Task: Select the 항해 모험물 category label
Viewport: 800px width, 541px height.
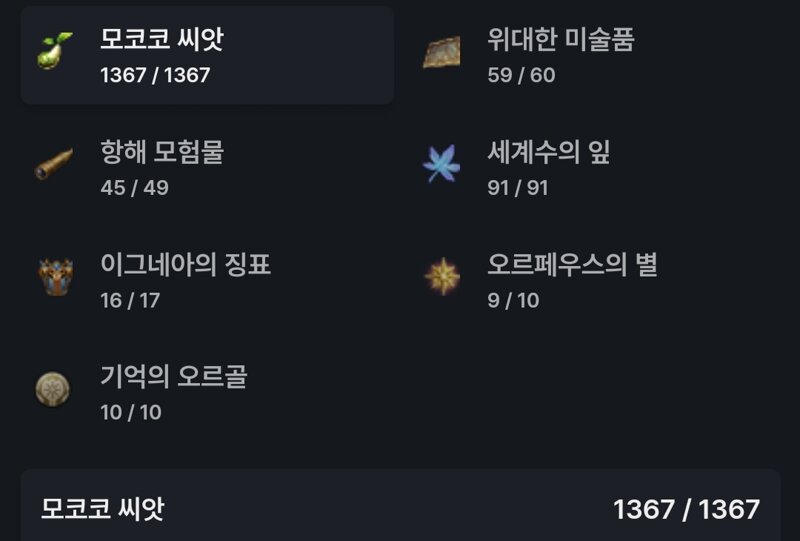Action: pyautogui.click(x=162, y=152)
